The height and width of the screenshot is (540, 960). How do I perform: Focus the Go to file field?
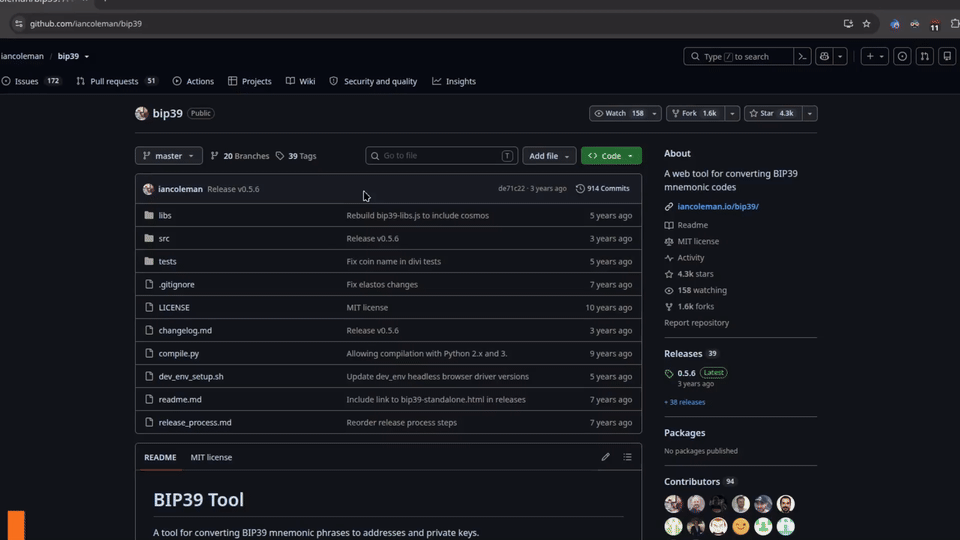(x=441, y=156)
